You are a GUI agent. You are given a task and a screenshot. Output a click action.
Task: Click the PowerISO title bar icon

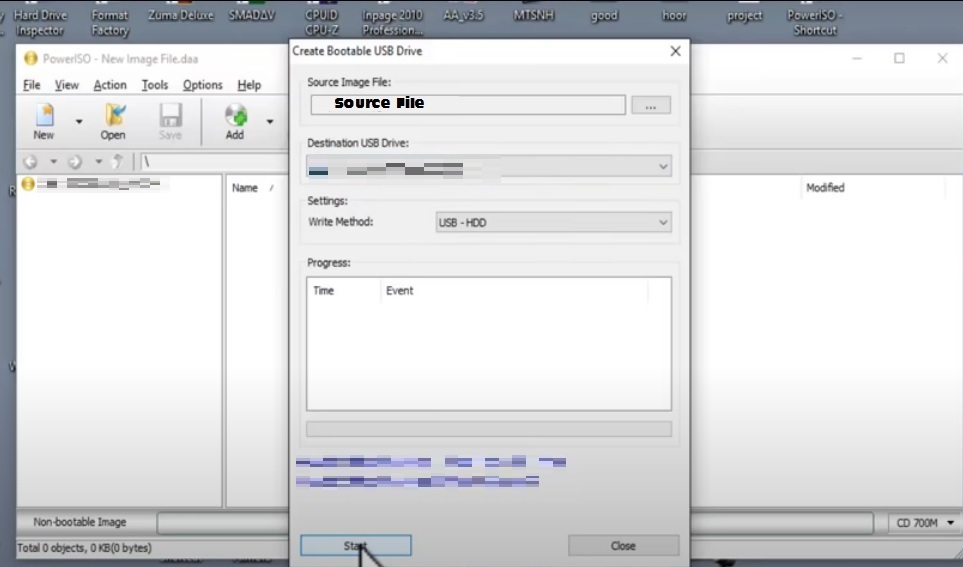tap(31, 58)
